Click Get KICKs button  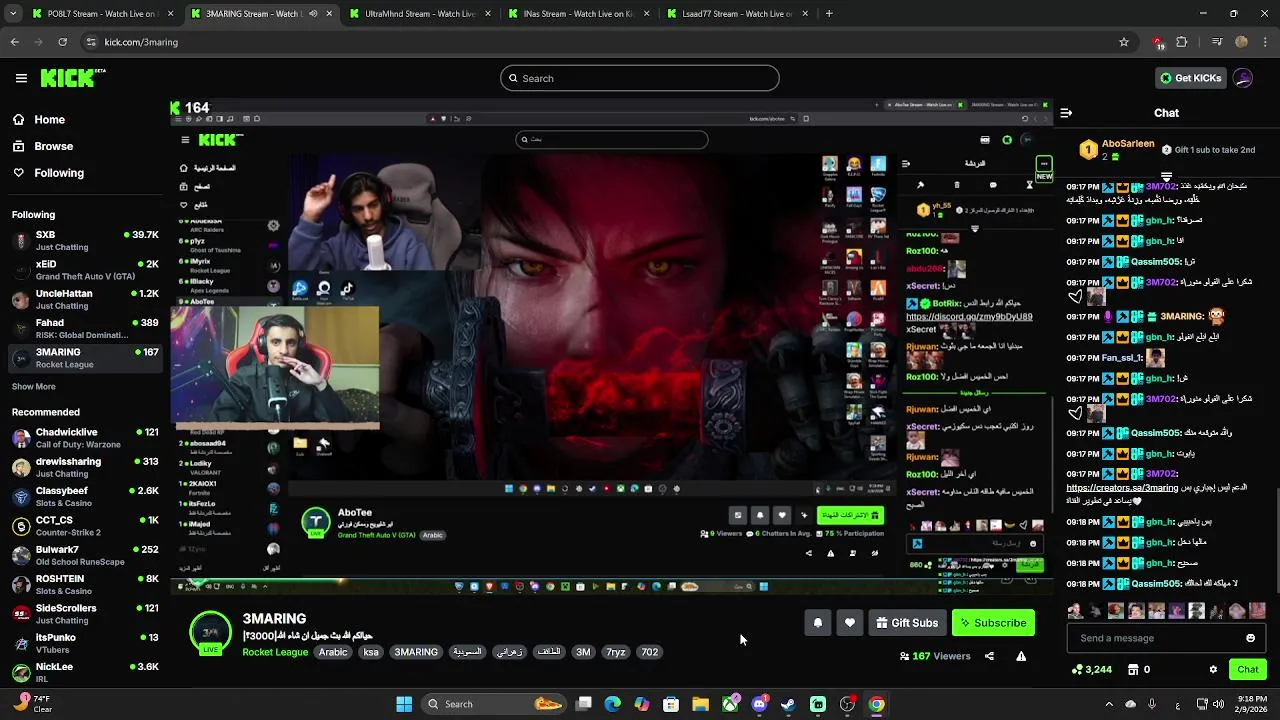click(x=1190, y=78)
